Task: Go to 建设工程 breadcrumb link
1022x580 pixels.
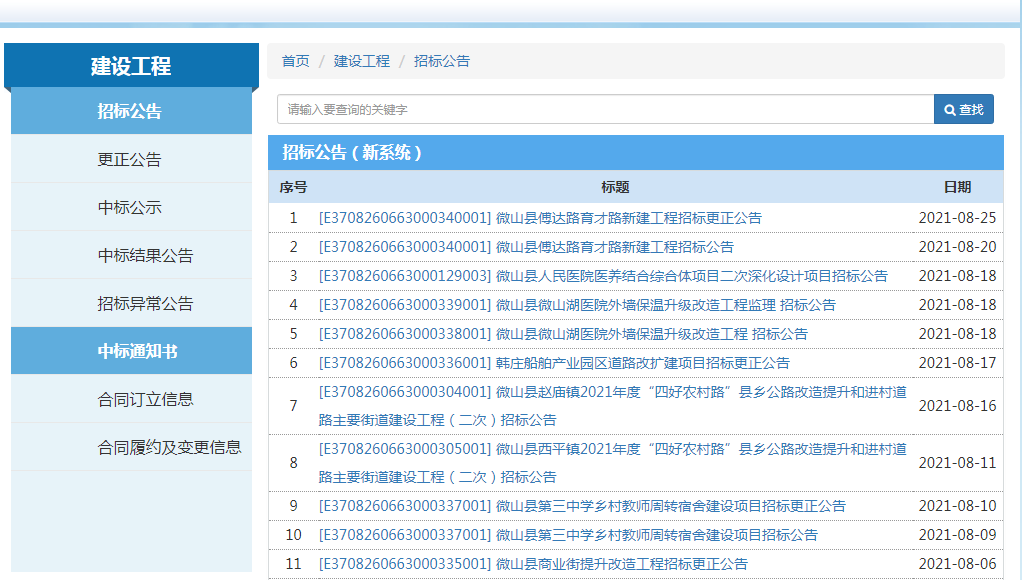Action: pyautogui.click(x=361, y=61)
